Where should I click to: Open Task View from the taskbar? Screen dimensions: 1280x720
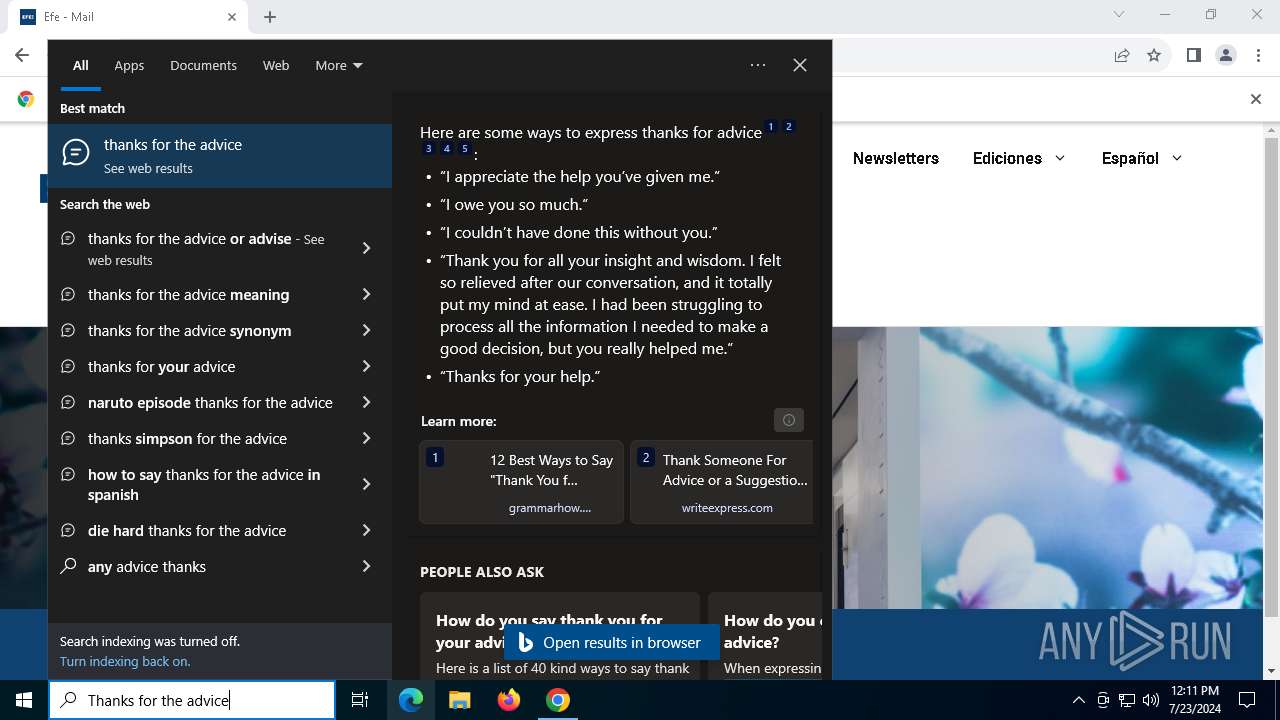click(x=360, y=700)
